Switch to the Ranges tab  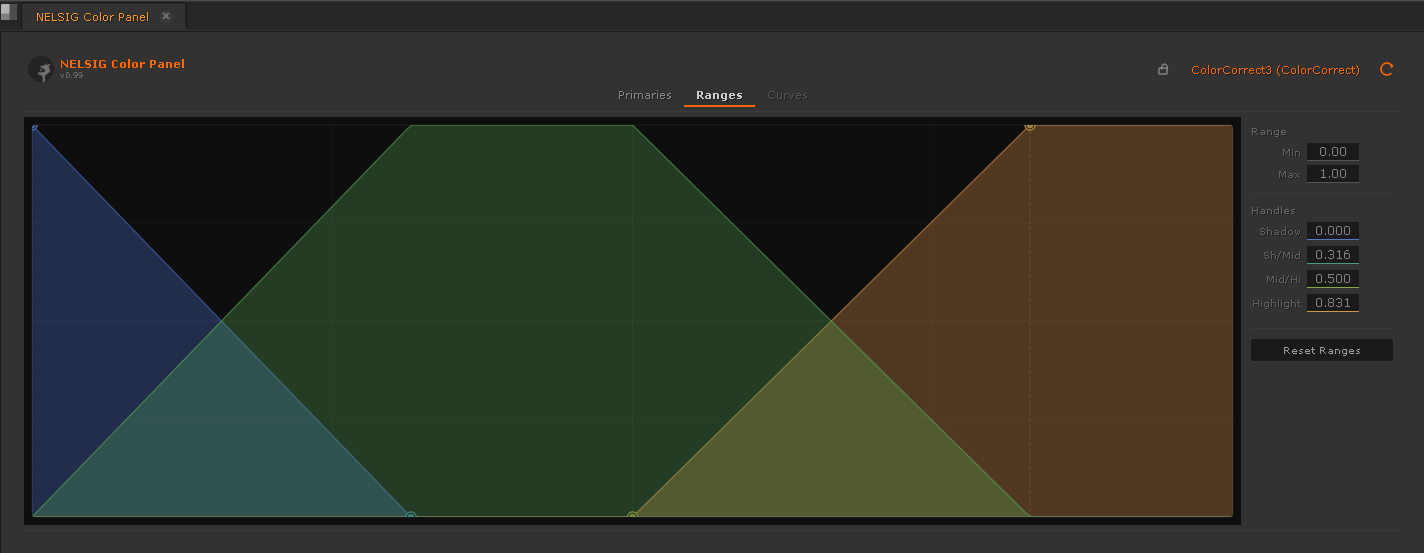[x=719, y=95]
